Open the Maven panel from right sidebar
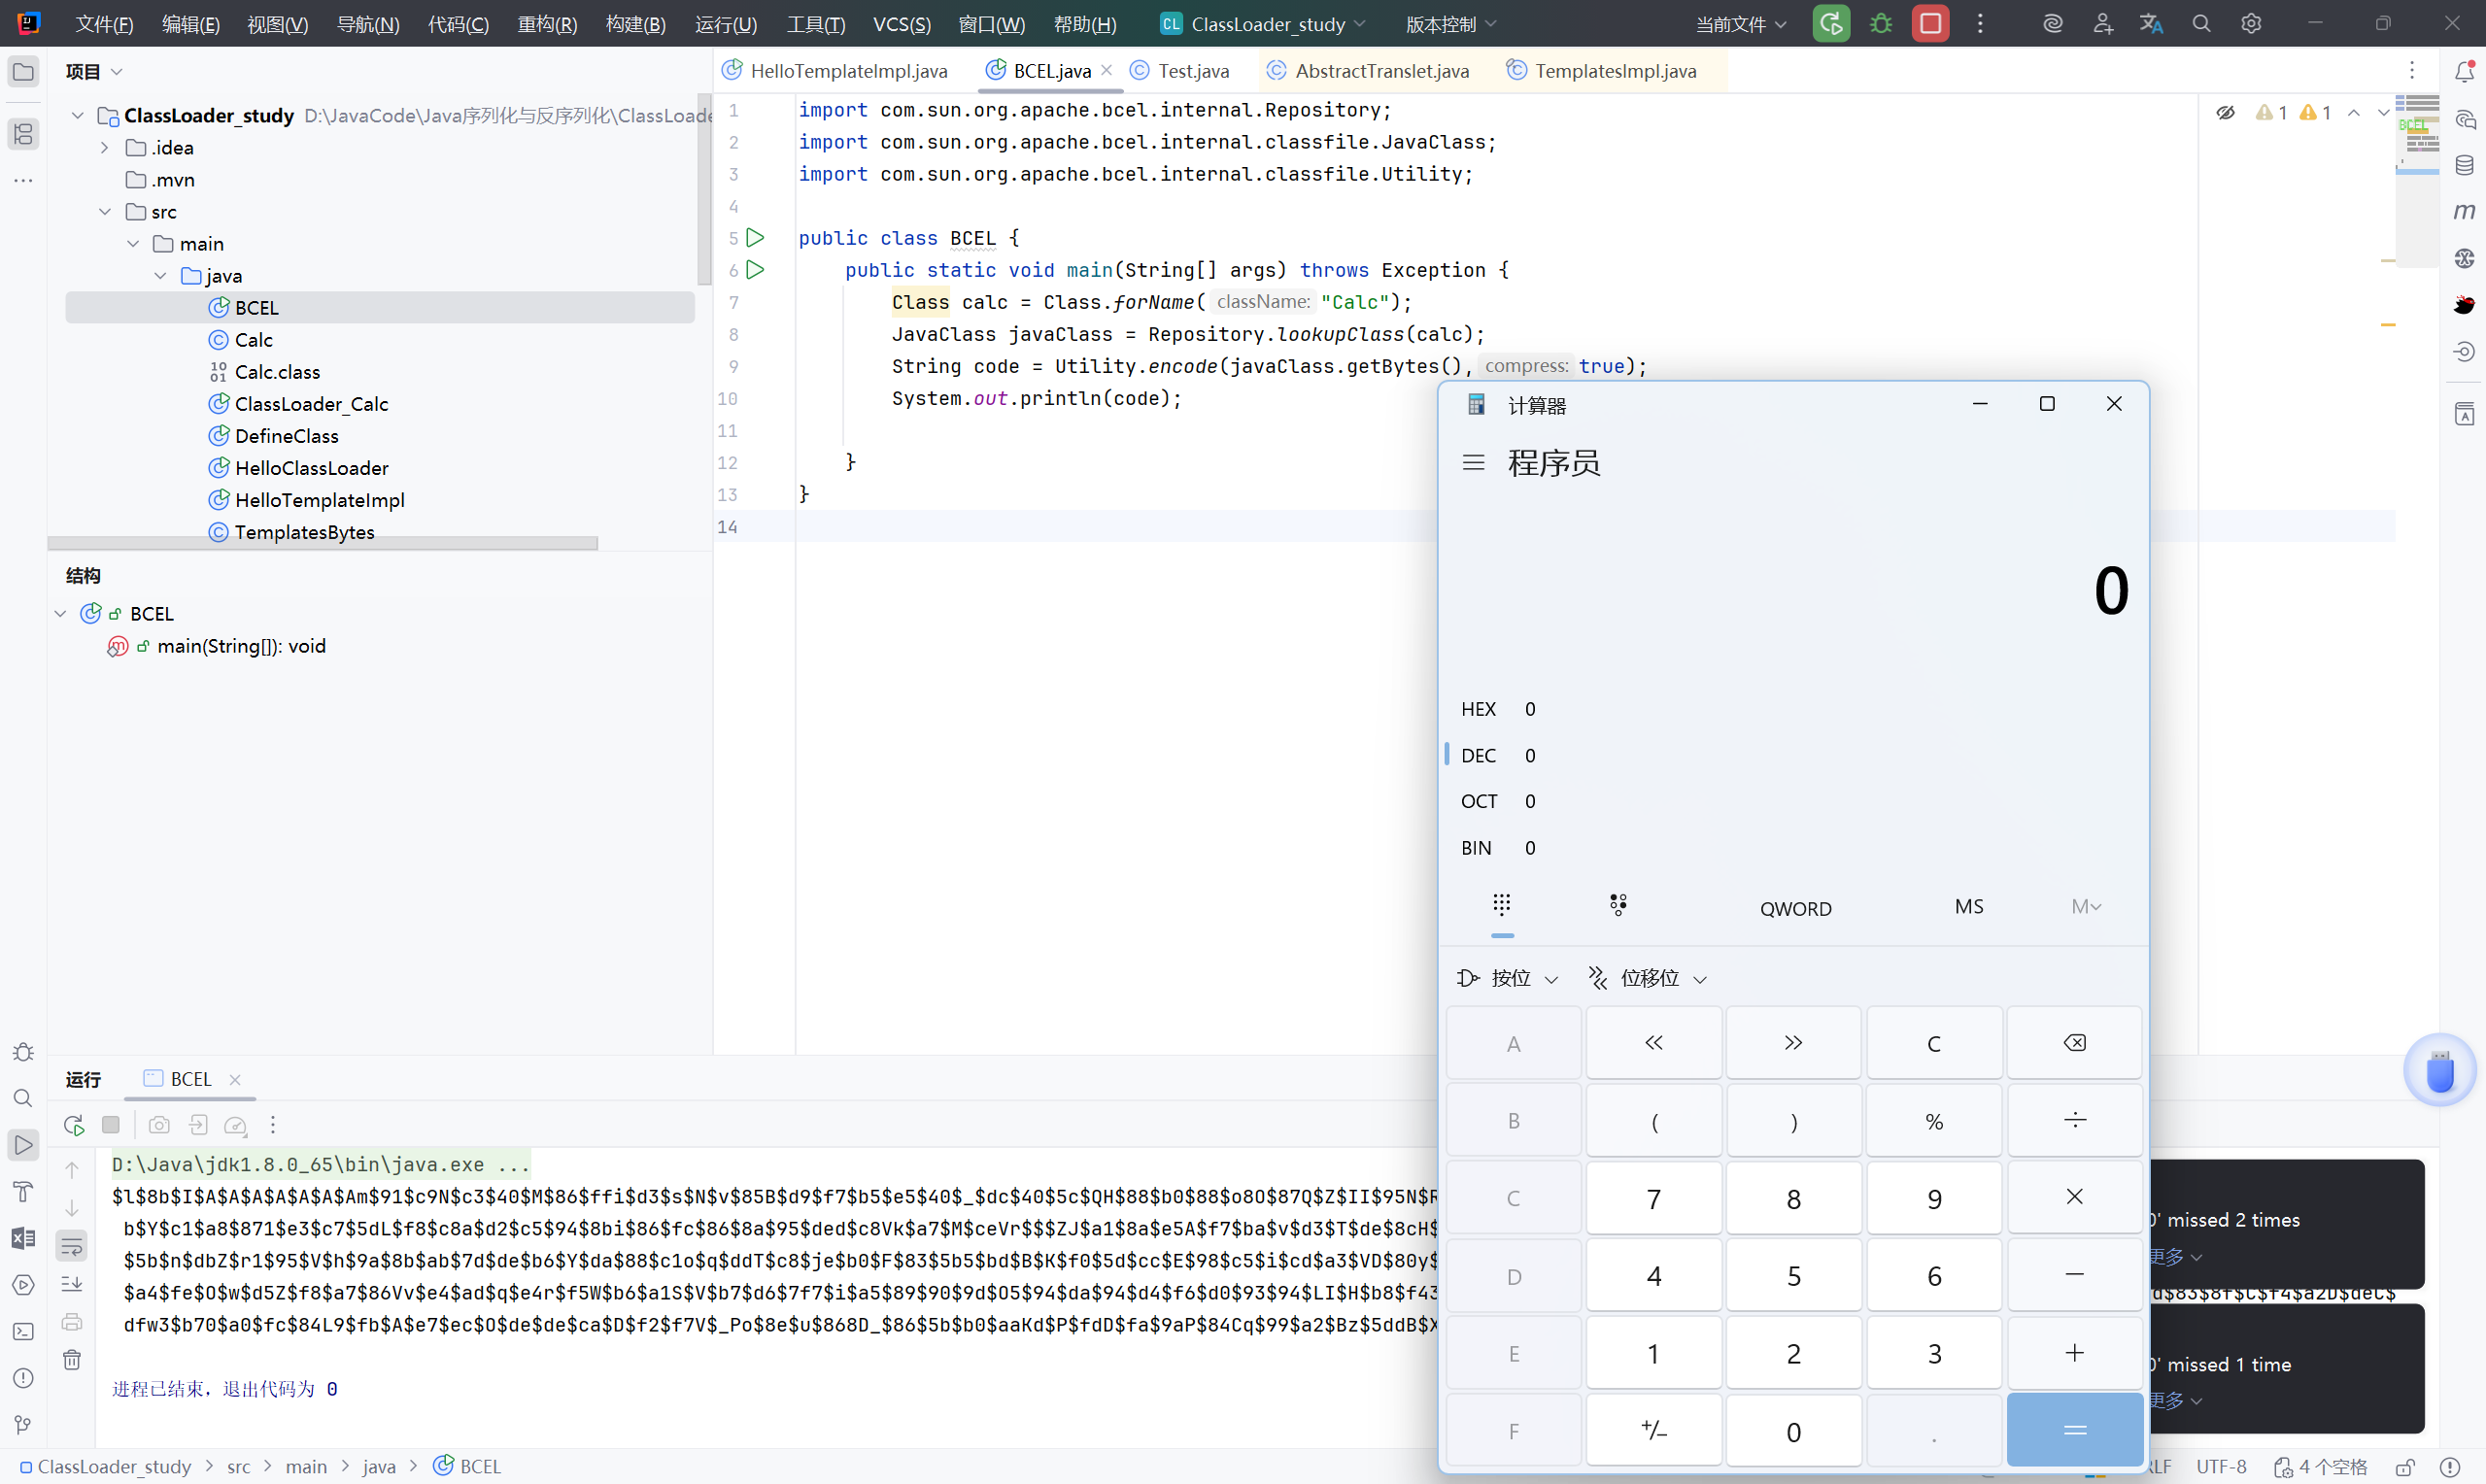This screenshot has width=2486, height=1484. click(2464, 211)
